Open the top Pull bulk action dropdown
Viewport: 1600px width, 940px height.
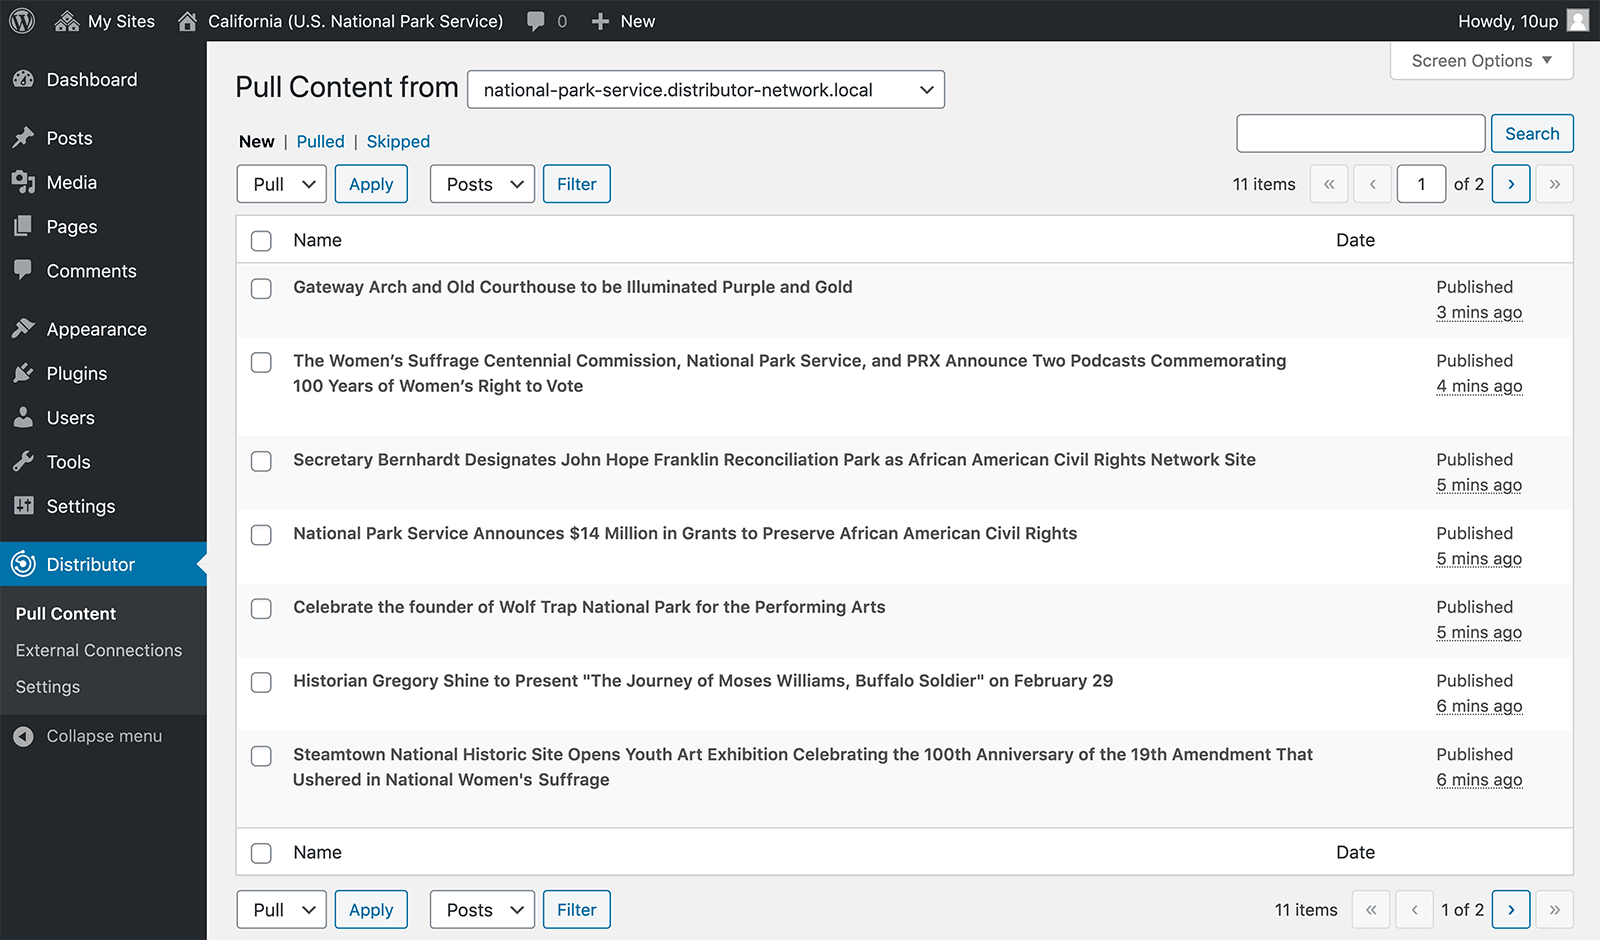pyautogui.click(x=282, y=184)
